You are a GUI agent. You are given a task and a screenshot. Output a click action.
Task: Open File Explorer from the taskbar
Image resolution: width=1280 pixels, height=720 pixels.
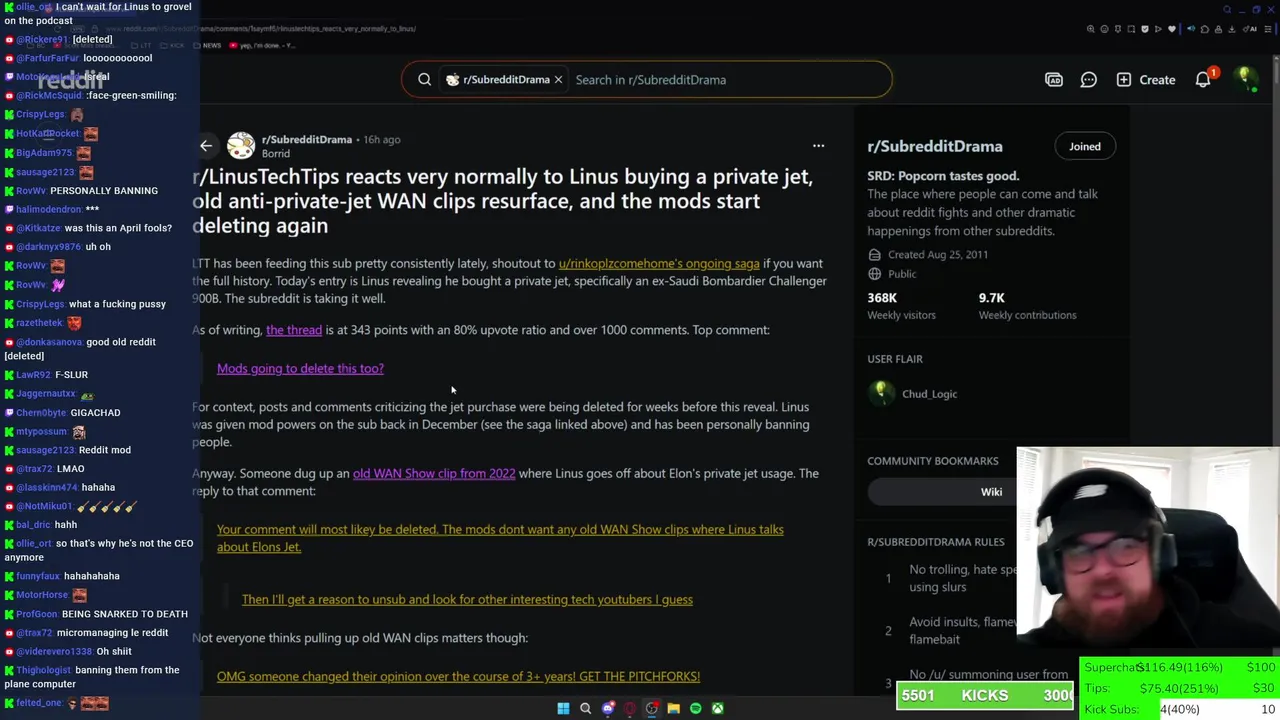coord(674,708)
